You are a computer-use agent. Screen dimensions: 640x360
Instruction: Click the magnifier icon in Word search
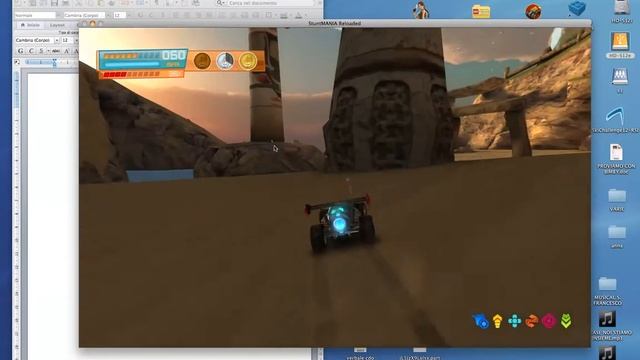[x=220, y=3]
